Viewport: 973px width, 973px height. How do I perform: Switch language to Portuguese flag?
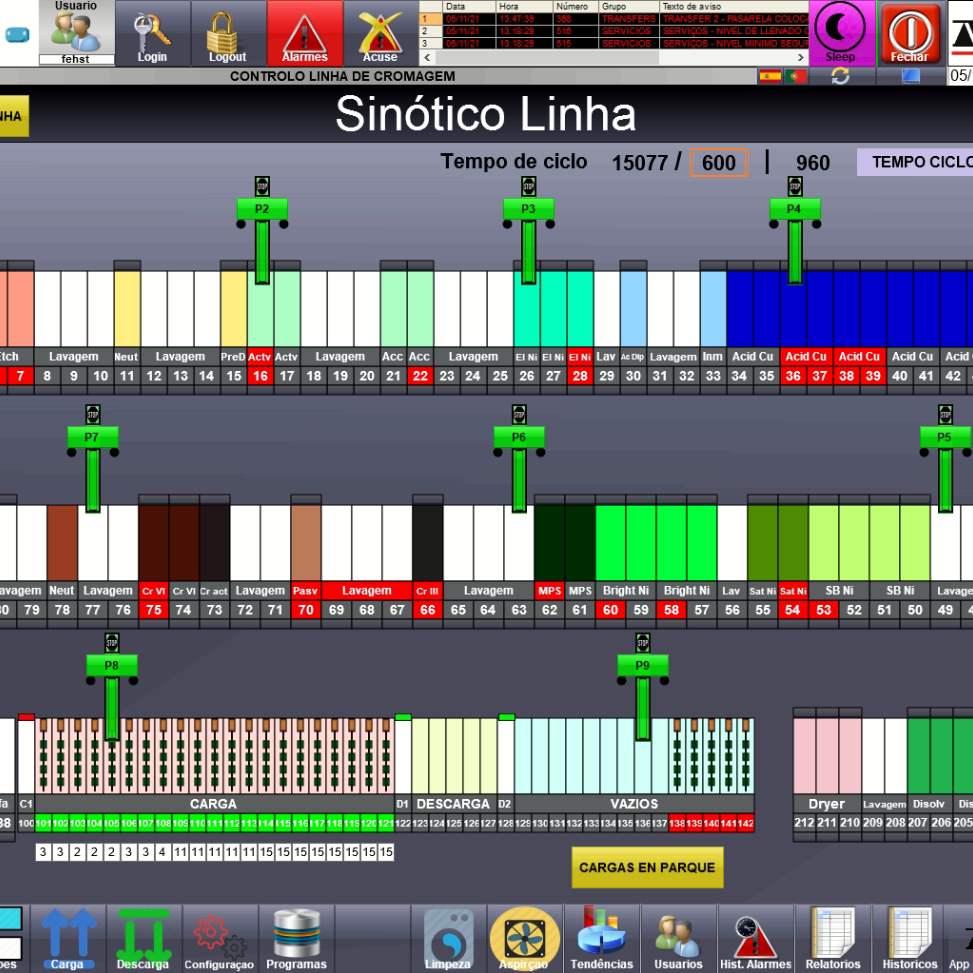pos(796,76)
